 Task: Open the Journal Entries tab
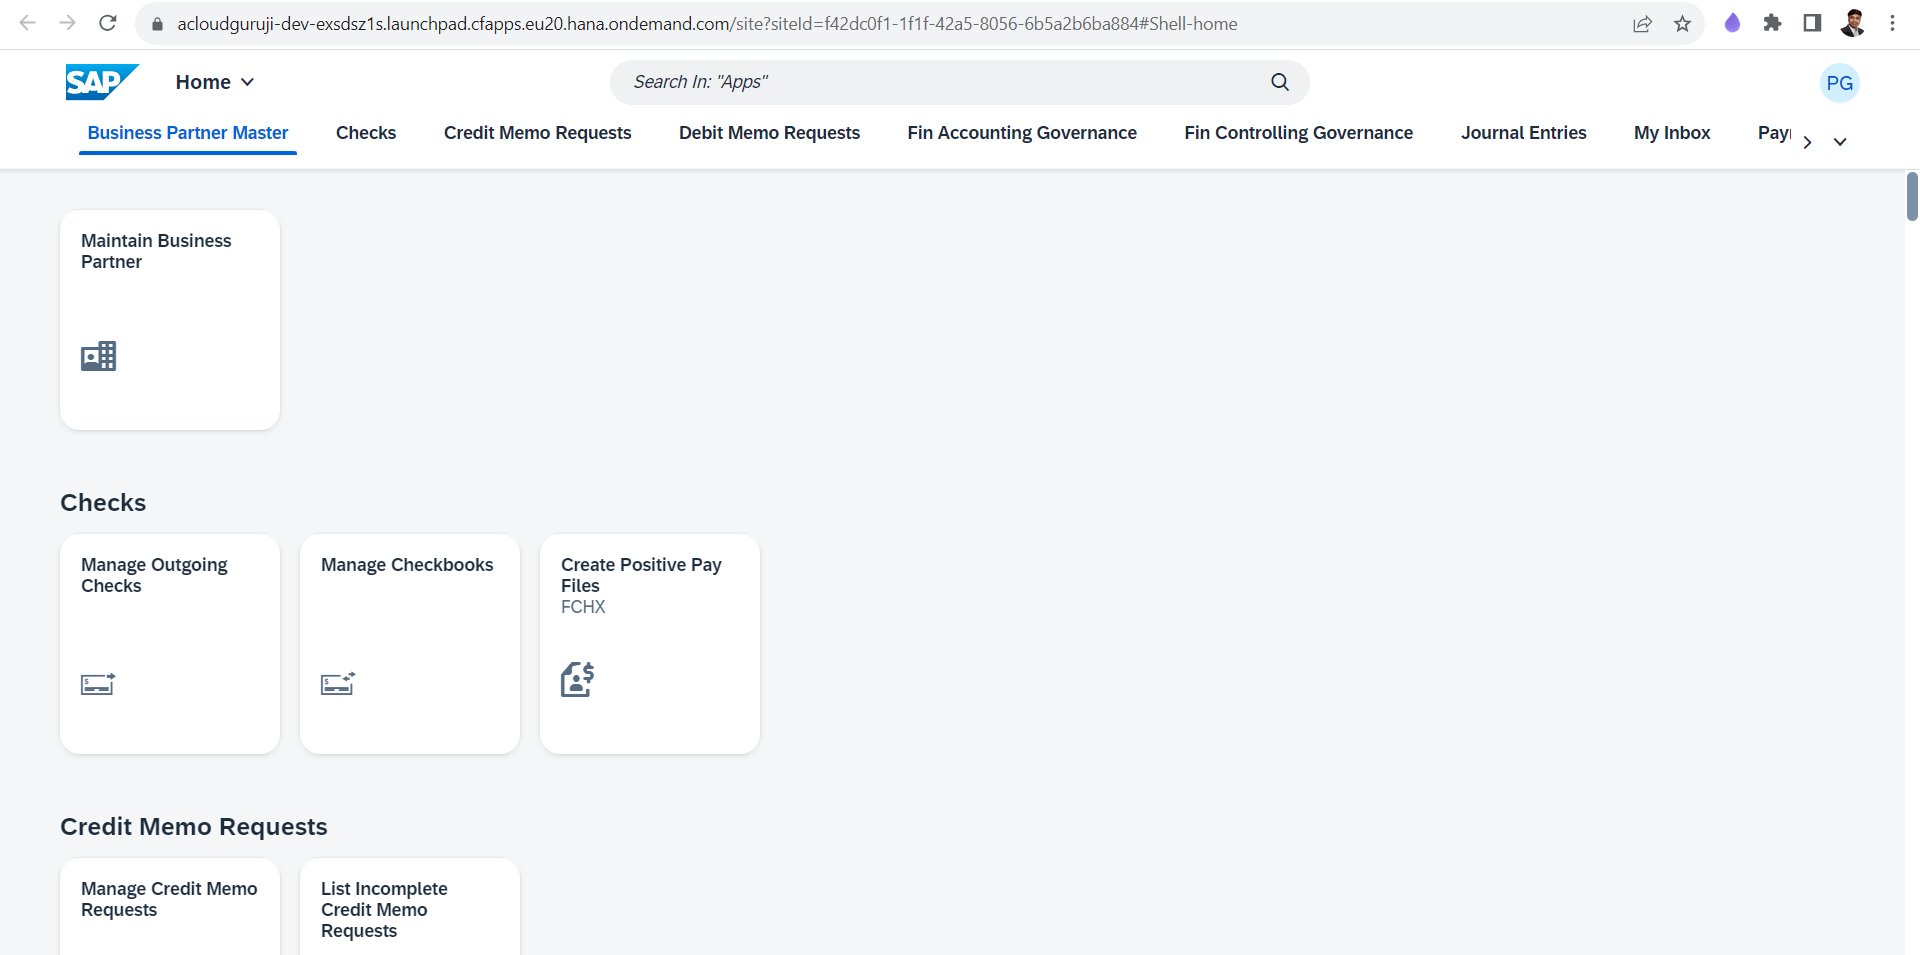click(x=1523, y=133)
